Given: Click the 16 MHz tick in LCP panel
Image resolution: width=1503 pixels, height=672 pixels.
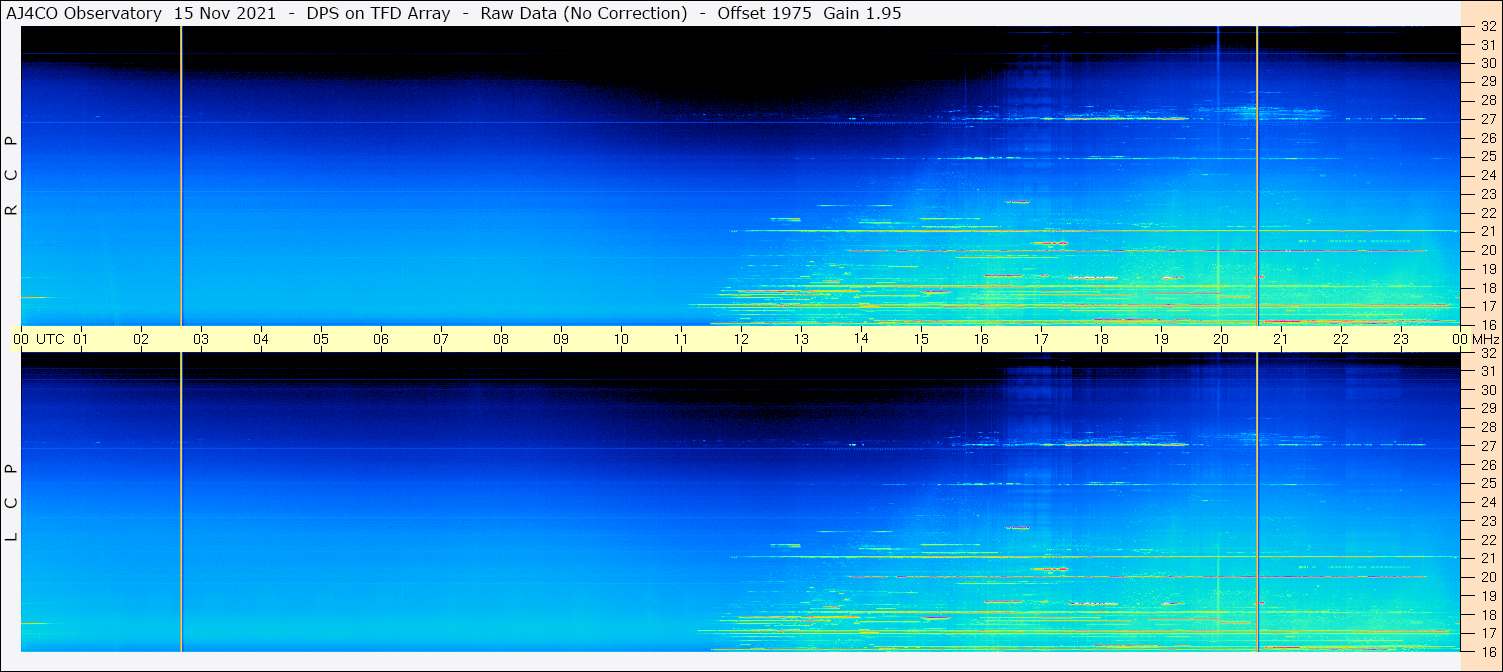Looking at the screenshot, I should click(1488, 651).
